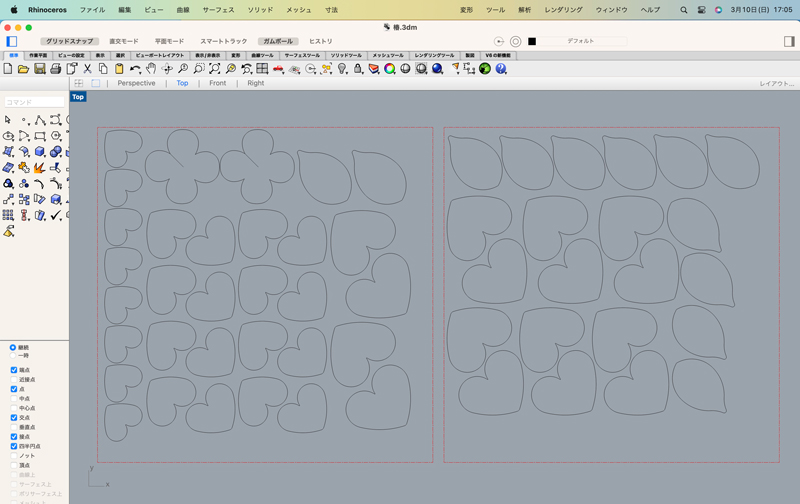Open the レイアウト... dropdown at viewport right
The width and height of the screenshot is (800, 504).
pyautogui.click(x=776, y=84)
